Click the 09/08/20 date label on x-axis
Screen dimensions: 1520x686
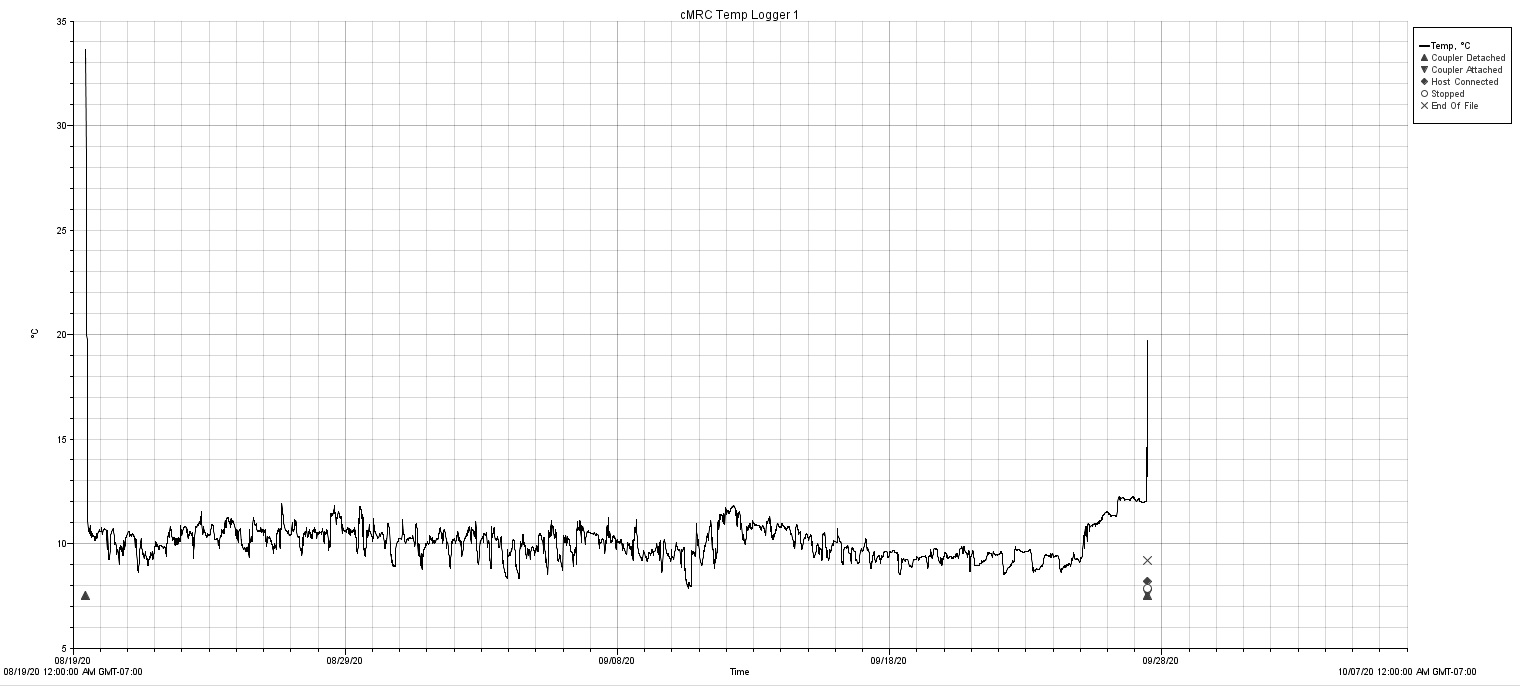(617, 660)
